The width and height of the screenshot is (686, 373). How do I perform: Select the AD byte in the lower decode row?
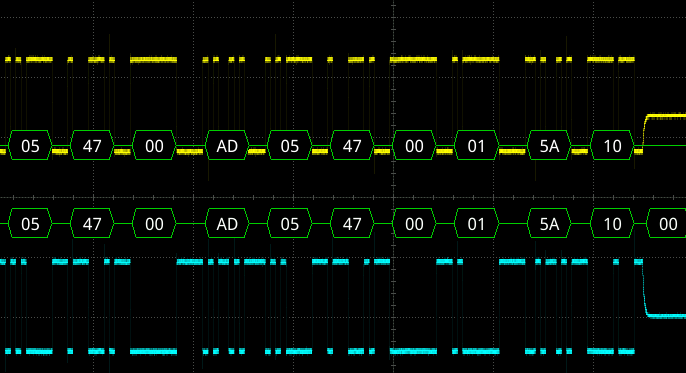pyautogui.click(x=227, y=223)
